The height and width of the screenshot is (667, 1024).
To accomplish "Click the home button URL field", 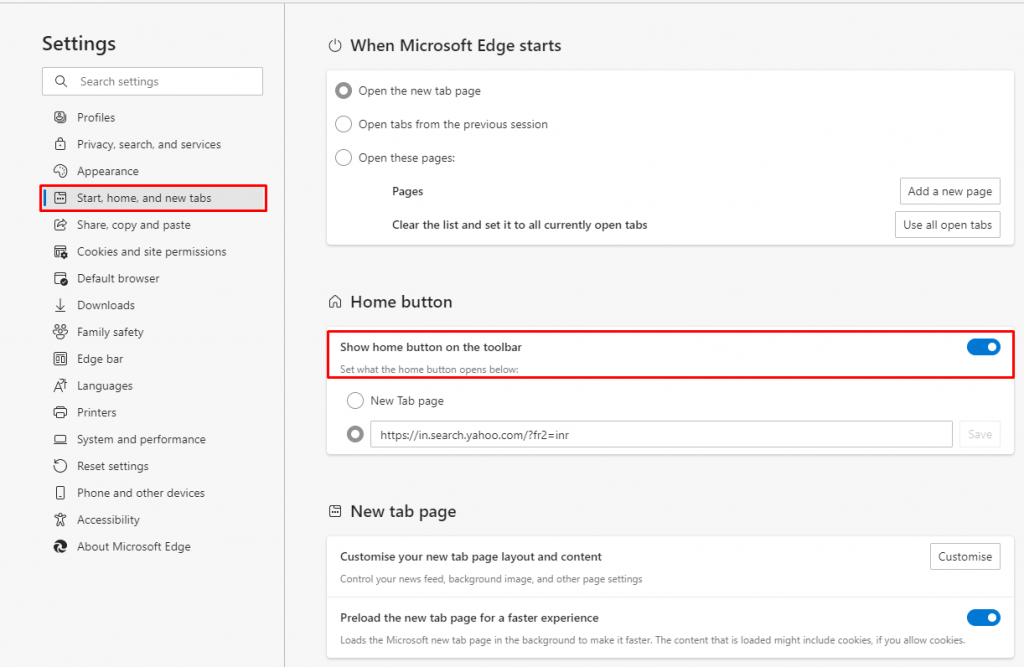I will 661,434.
